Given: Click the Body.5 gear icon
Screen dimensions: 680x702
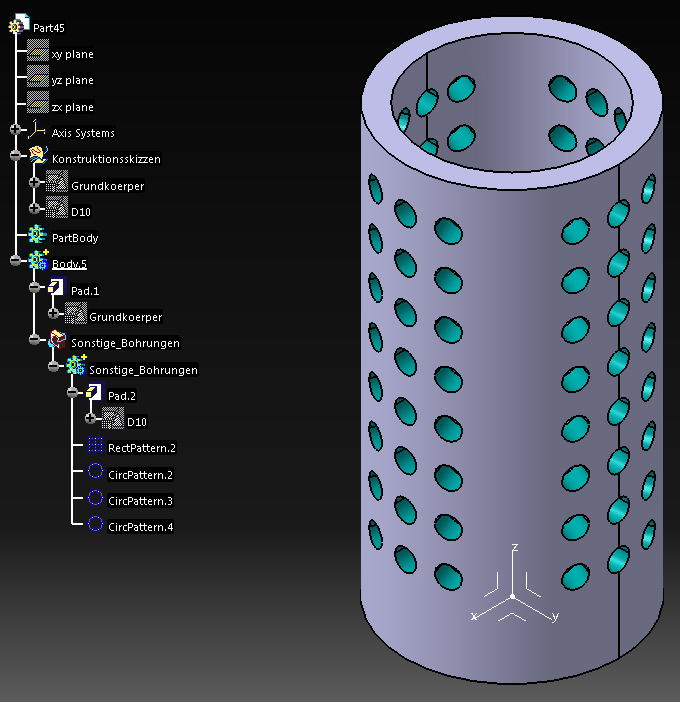Looking at the screenshot, I should tap(38, 260).
